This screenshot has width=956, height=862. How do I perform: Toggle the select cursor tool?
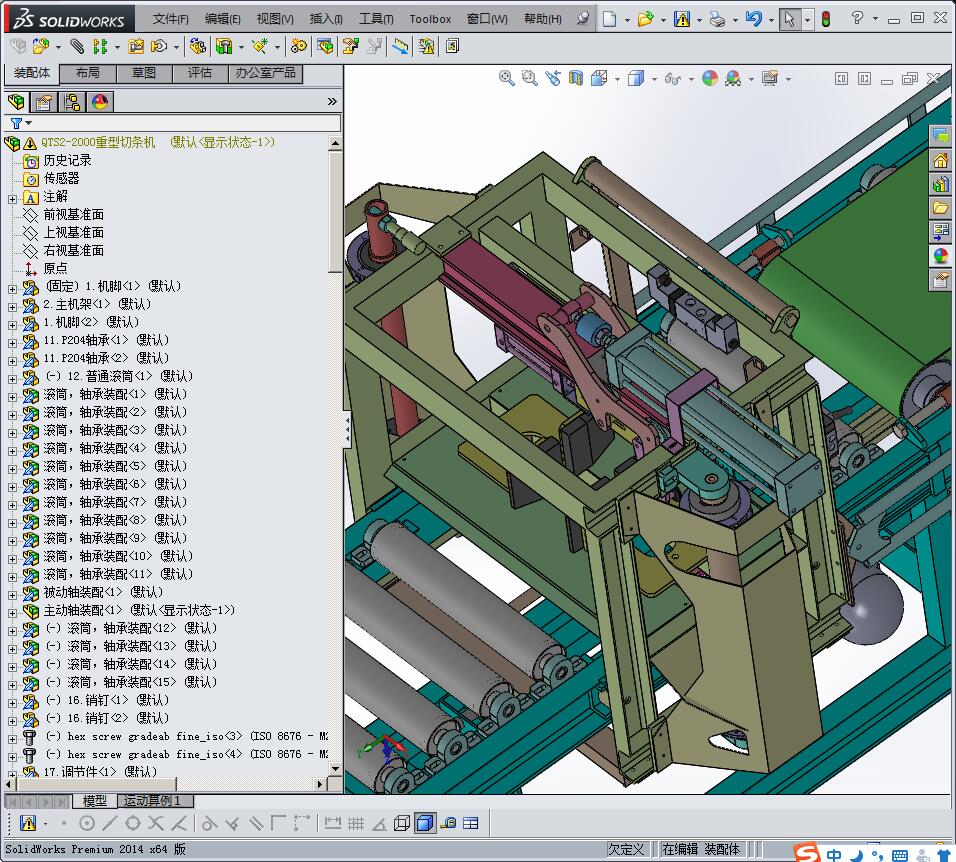click(790, 19)
